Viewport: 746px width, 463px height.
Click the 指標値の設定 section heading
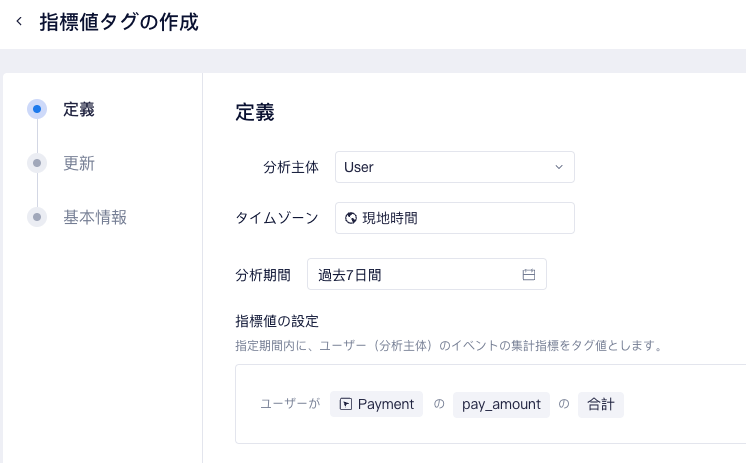tap(277, 321)
